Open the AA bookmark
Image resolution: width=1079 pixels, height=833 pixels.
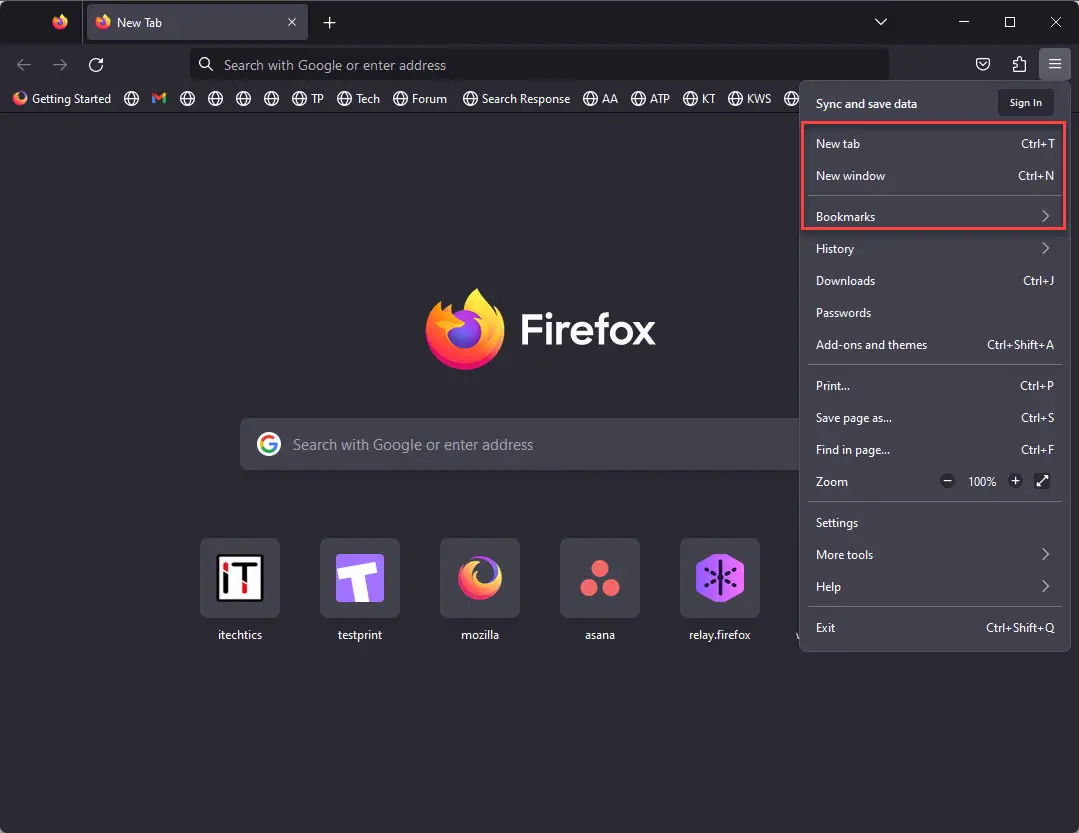click(x=600, y=98)
